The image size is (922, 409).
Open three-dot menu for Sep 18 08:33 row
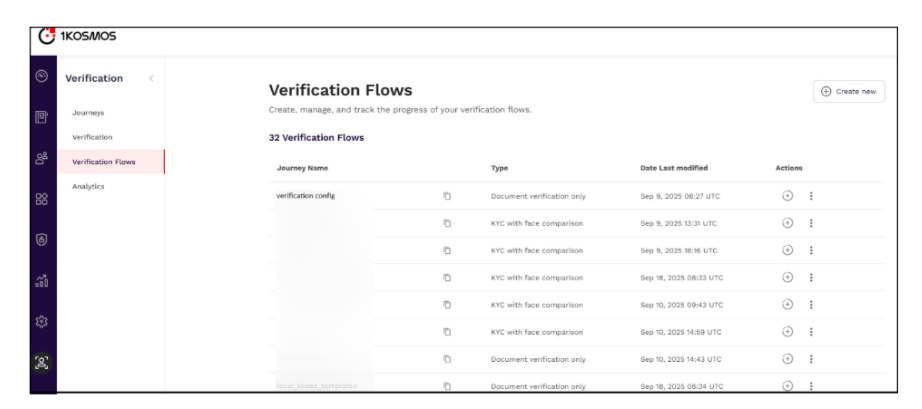pyautogui.click(x=811, y=277)
